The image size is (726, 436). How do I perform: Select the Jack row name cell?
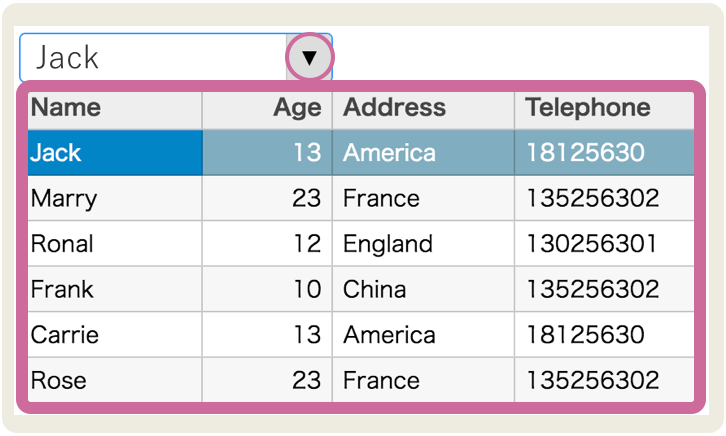115,153
